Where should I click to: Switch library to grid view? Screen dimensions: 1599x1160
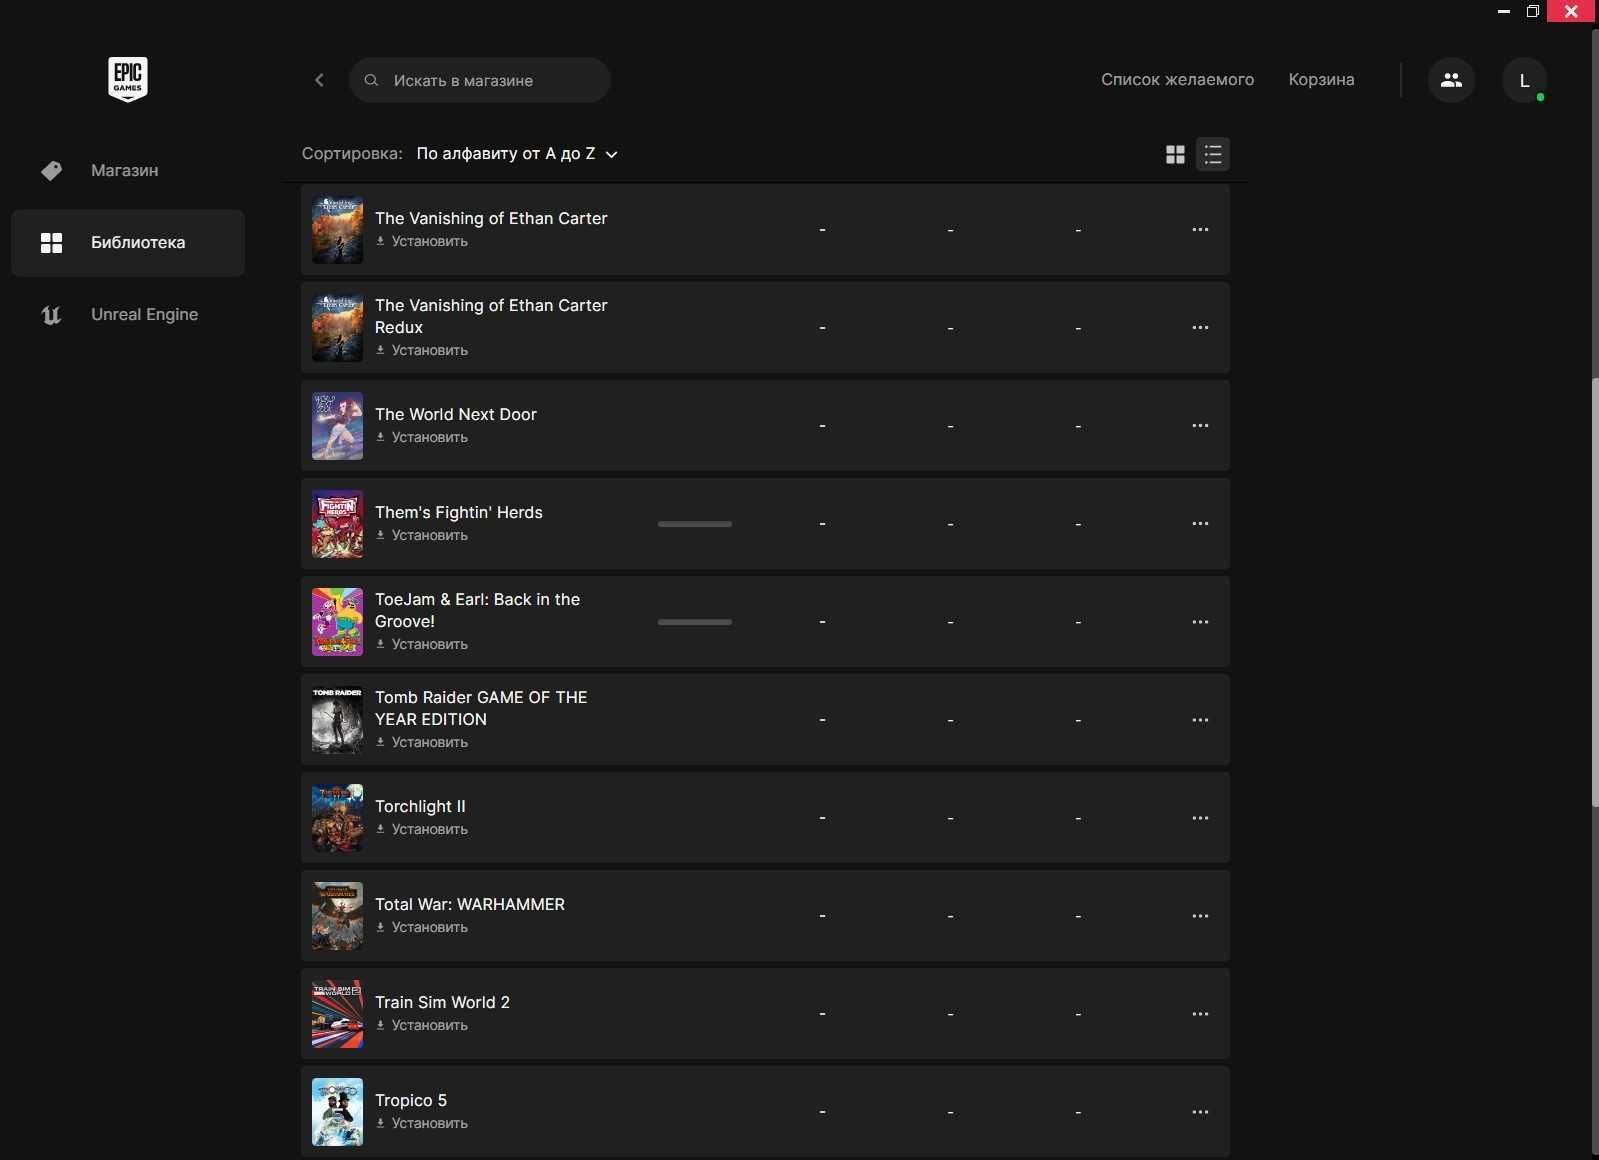[x=1175, y=154]
